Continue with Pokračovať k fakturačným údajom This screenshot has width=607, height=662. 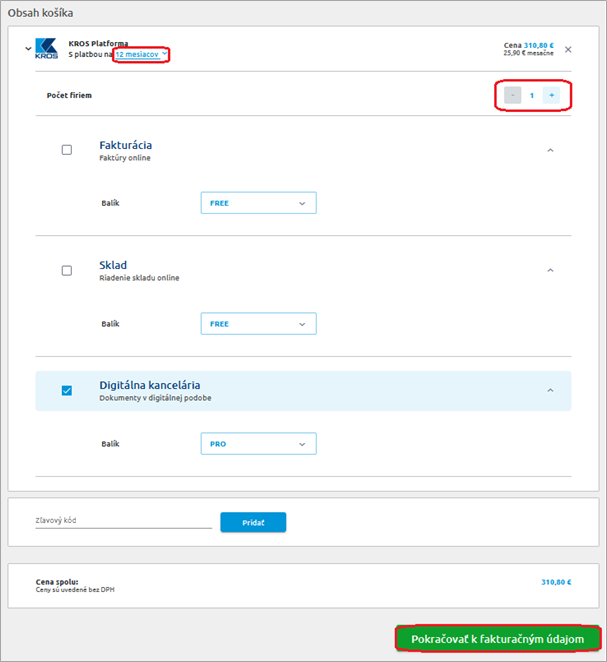point(498,639)
